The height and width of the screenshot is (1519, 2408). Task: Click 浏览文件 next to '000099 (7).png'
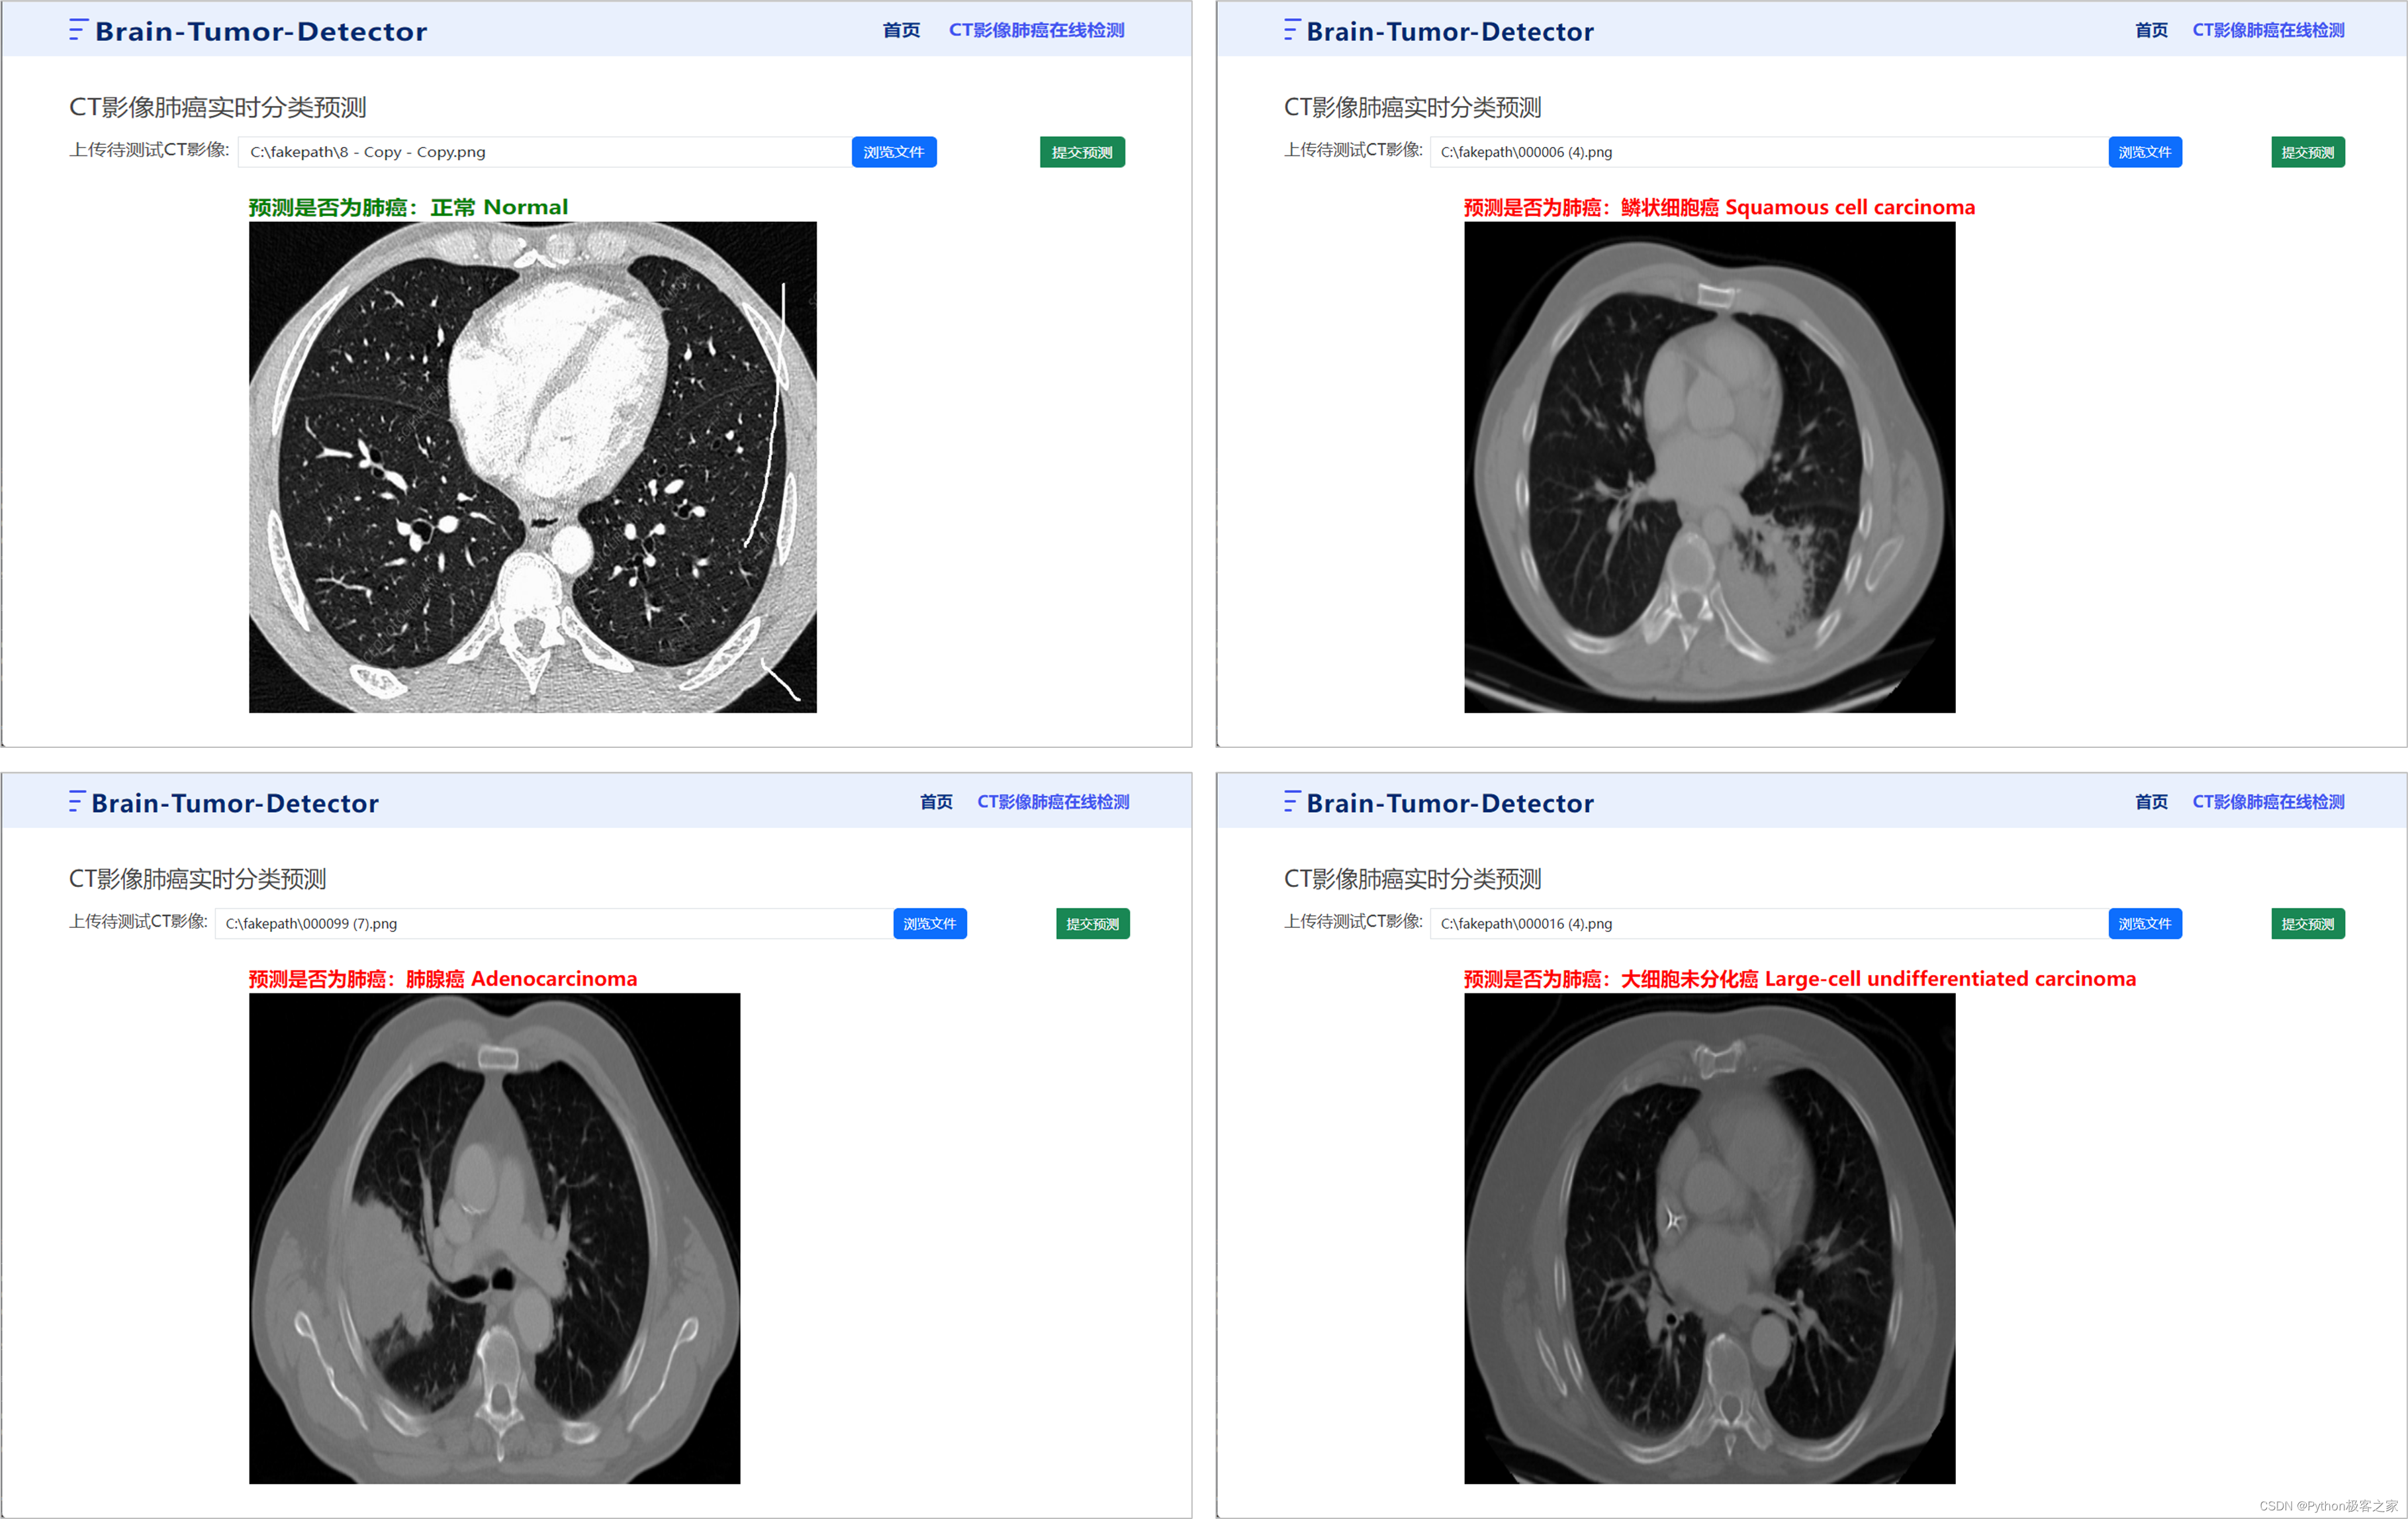click(x=929, y=924)
